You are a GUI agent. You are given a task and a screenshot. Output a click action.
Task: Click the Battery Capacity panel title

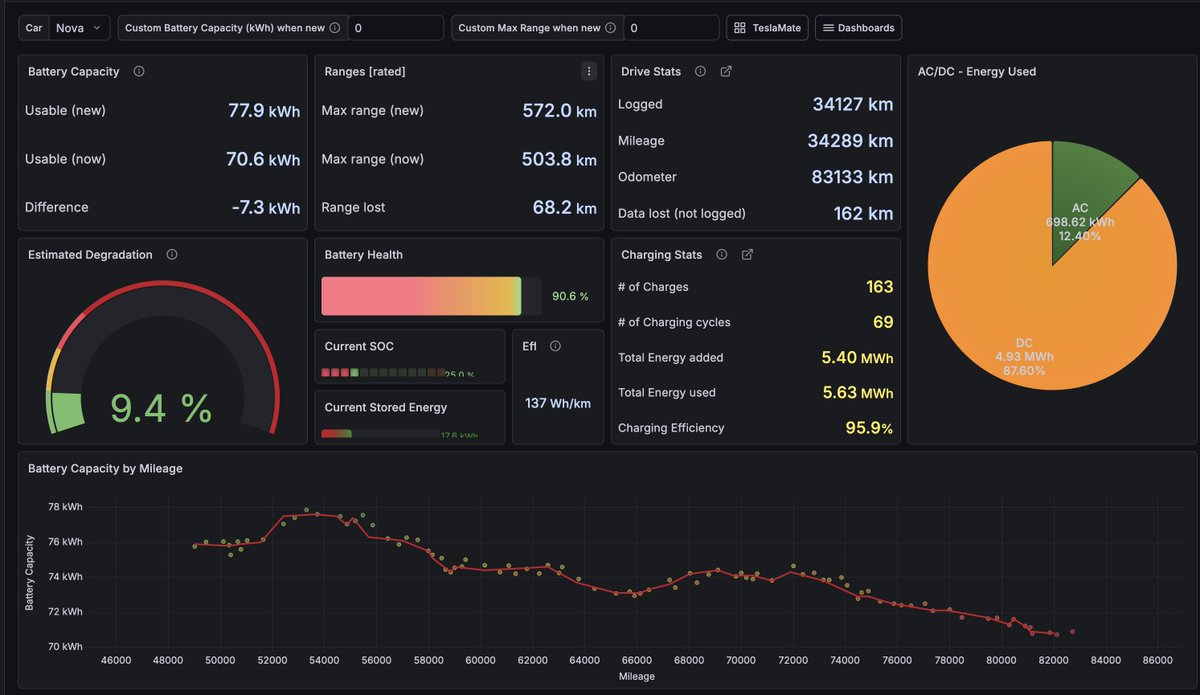[x=74, y=71]
